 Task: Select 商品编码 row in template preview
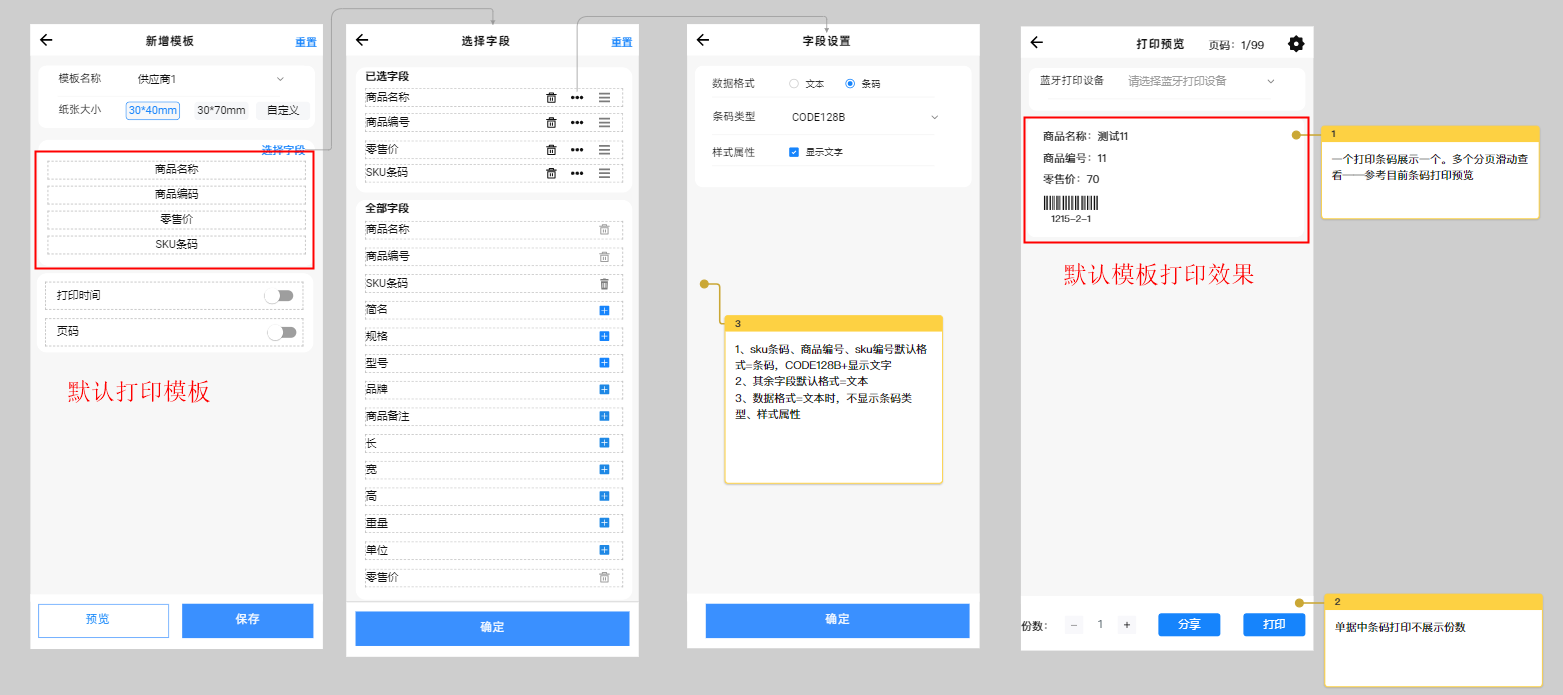(x=176, y=195)
